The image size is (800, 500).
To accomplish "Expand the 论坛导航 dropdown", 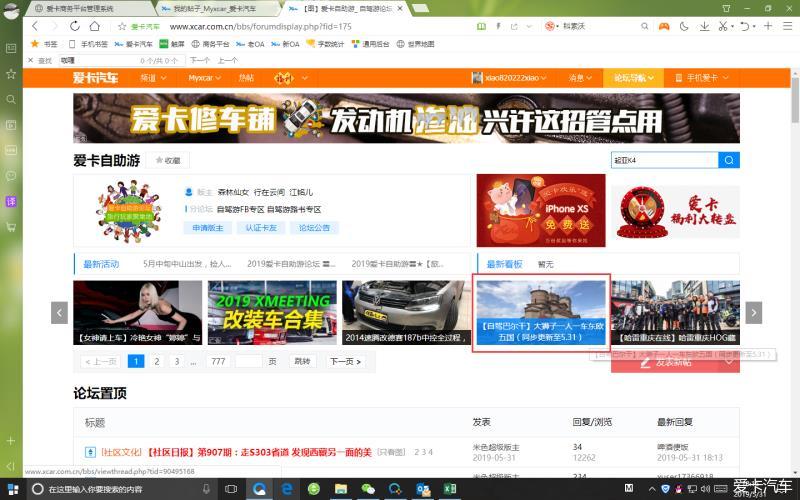I will 633,78.
